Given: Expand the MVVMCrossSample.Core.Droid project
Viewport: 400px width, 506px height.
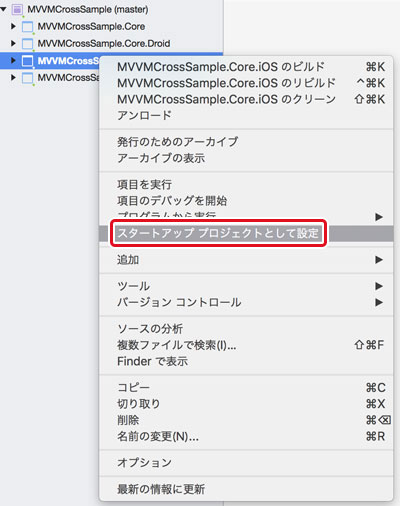Looking at the screenshot, I should (13, 43).
